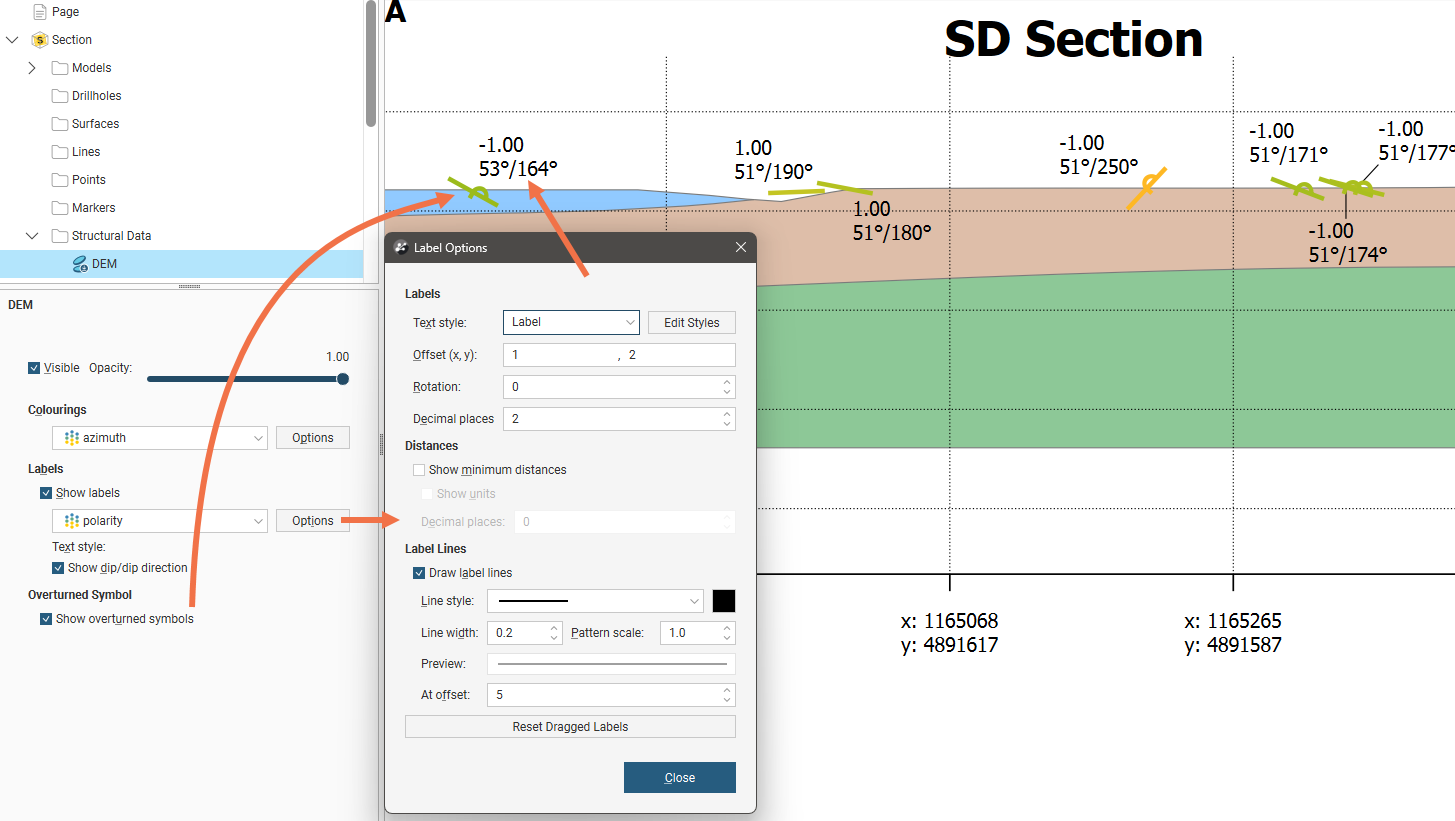Select the Points folder tree item
This screenshot has height=821, width=1455.
pyautogui.click(x=88, y=180)
